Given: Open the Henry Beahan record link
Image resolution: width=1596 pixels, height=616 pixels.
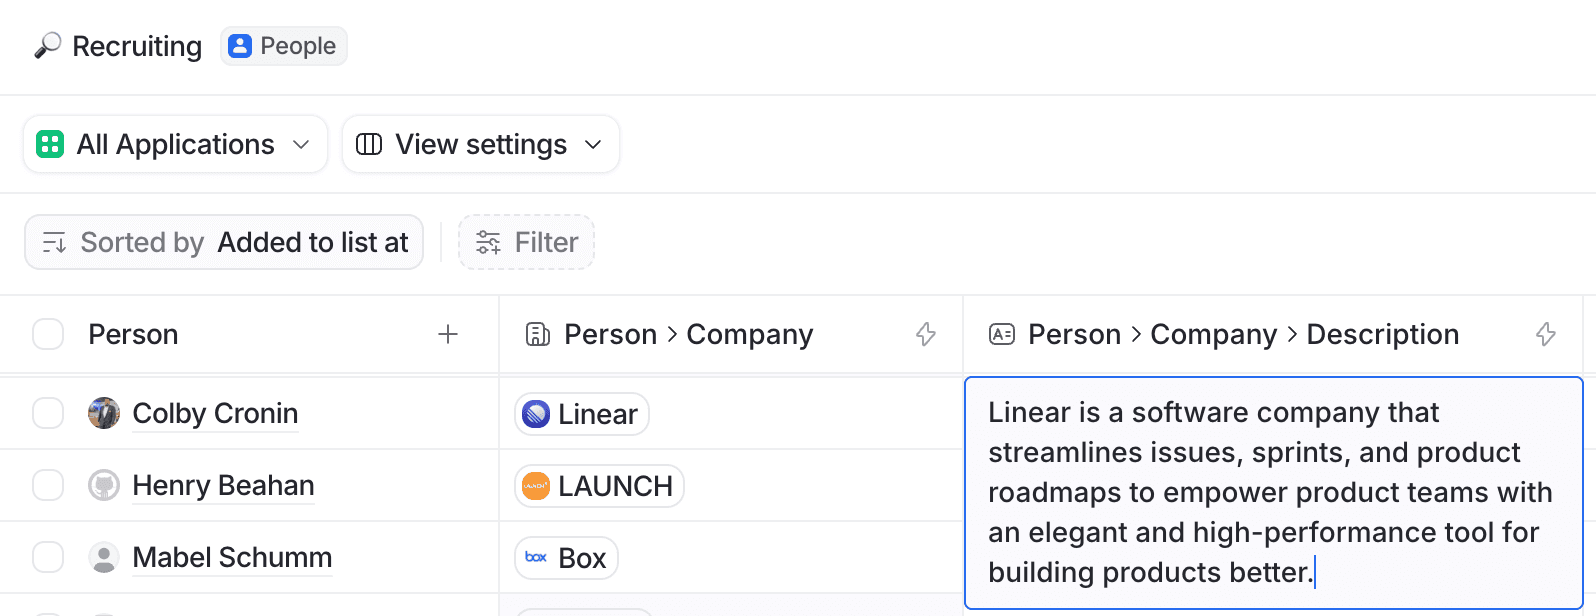Looking at the screenshot, I should [223, 485].
